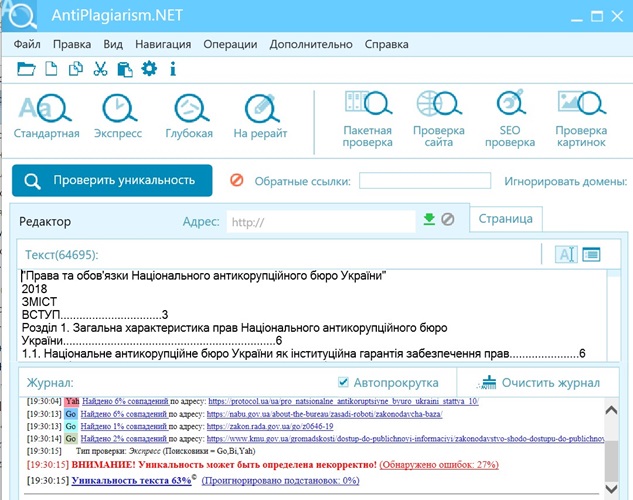633x500 pixels.
Task: Click the line starting with Розділ 1.
Action: pyautogui.click(x=235, y=328)
